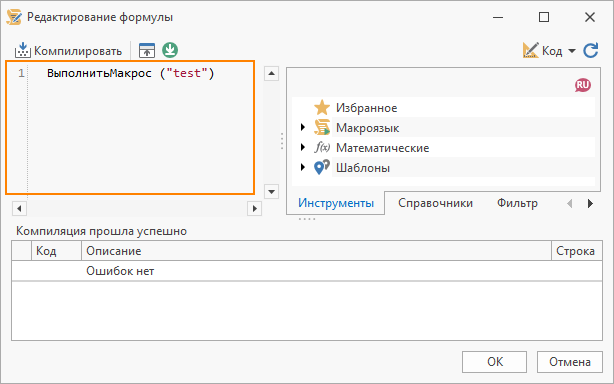Screen dimensions: 614x384
Task: Click the Компилировать compile button
Action: pyautogui.click(x=68, y=50)
